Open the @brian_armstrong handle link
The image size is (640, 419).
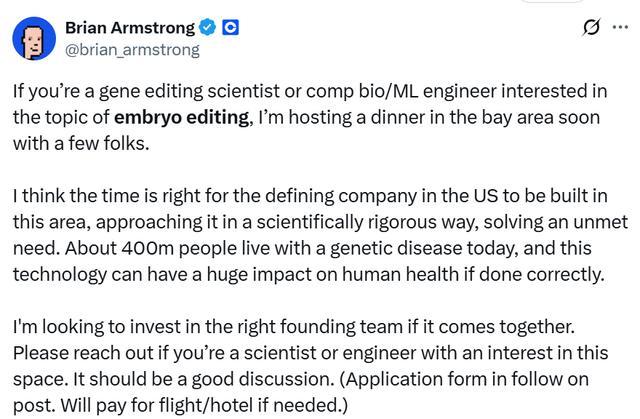[132, 48]
